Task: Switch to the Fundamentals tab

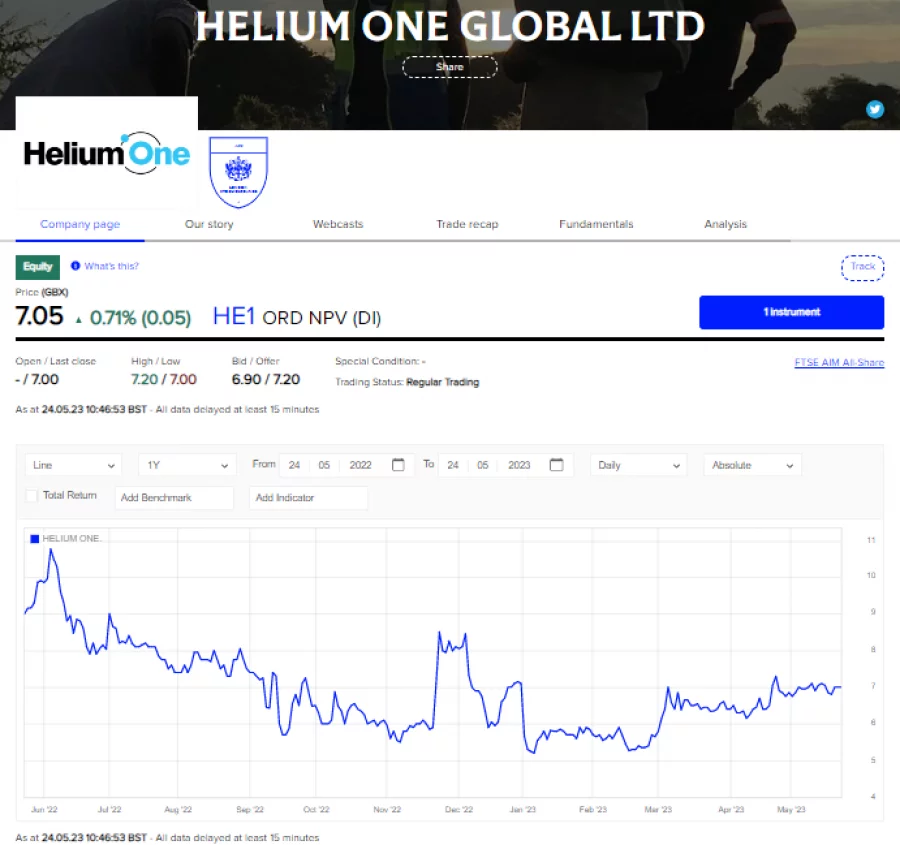Action: pos(595,224)
